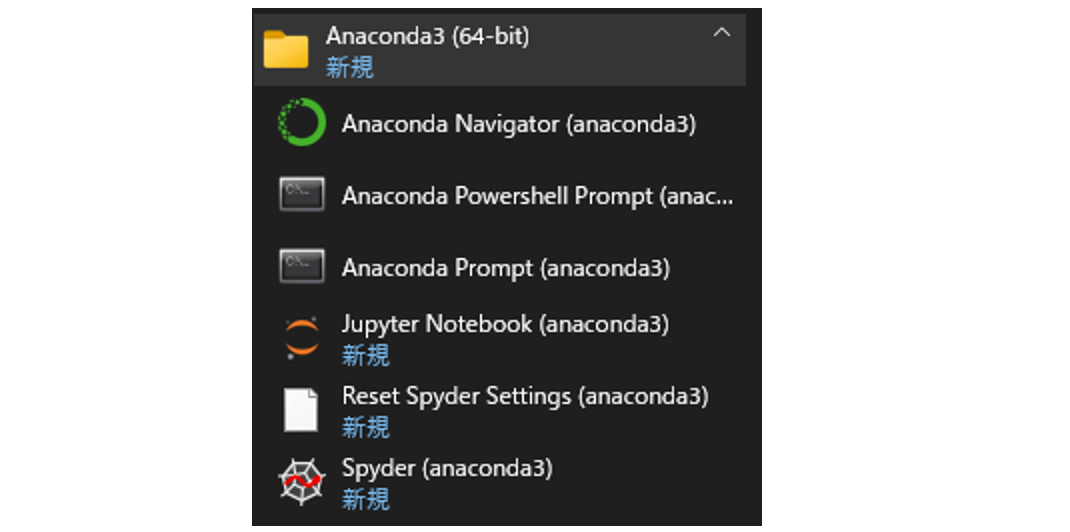Start Spyder (anaconda3) from the list
The height and width of the screenshot is (532, 1070).
point(447,468)
